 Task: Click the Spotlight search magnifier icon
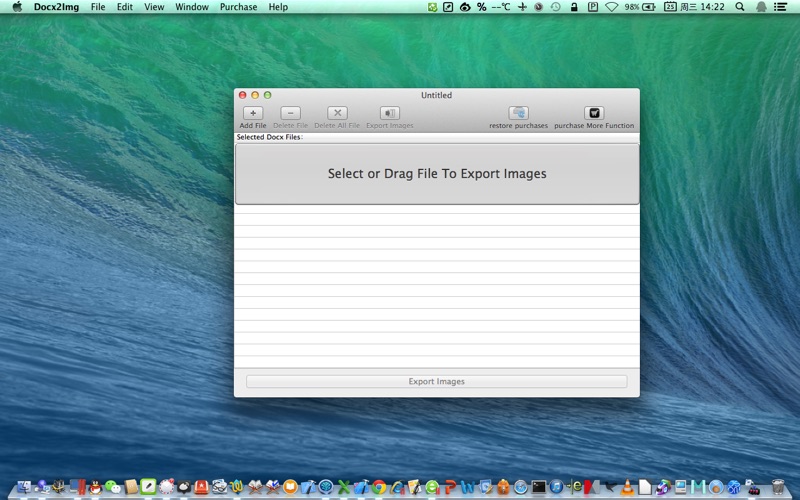pyautogui.click(x=739, y=7)
